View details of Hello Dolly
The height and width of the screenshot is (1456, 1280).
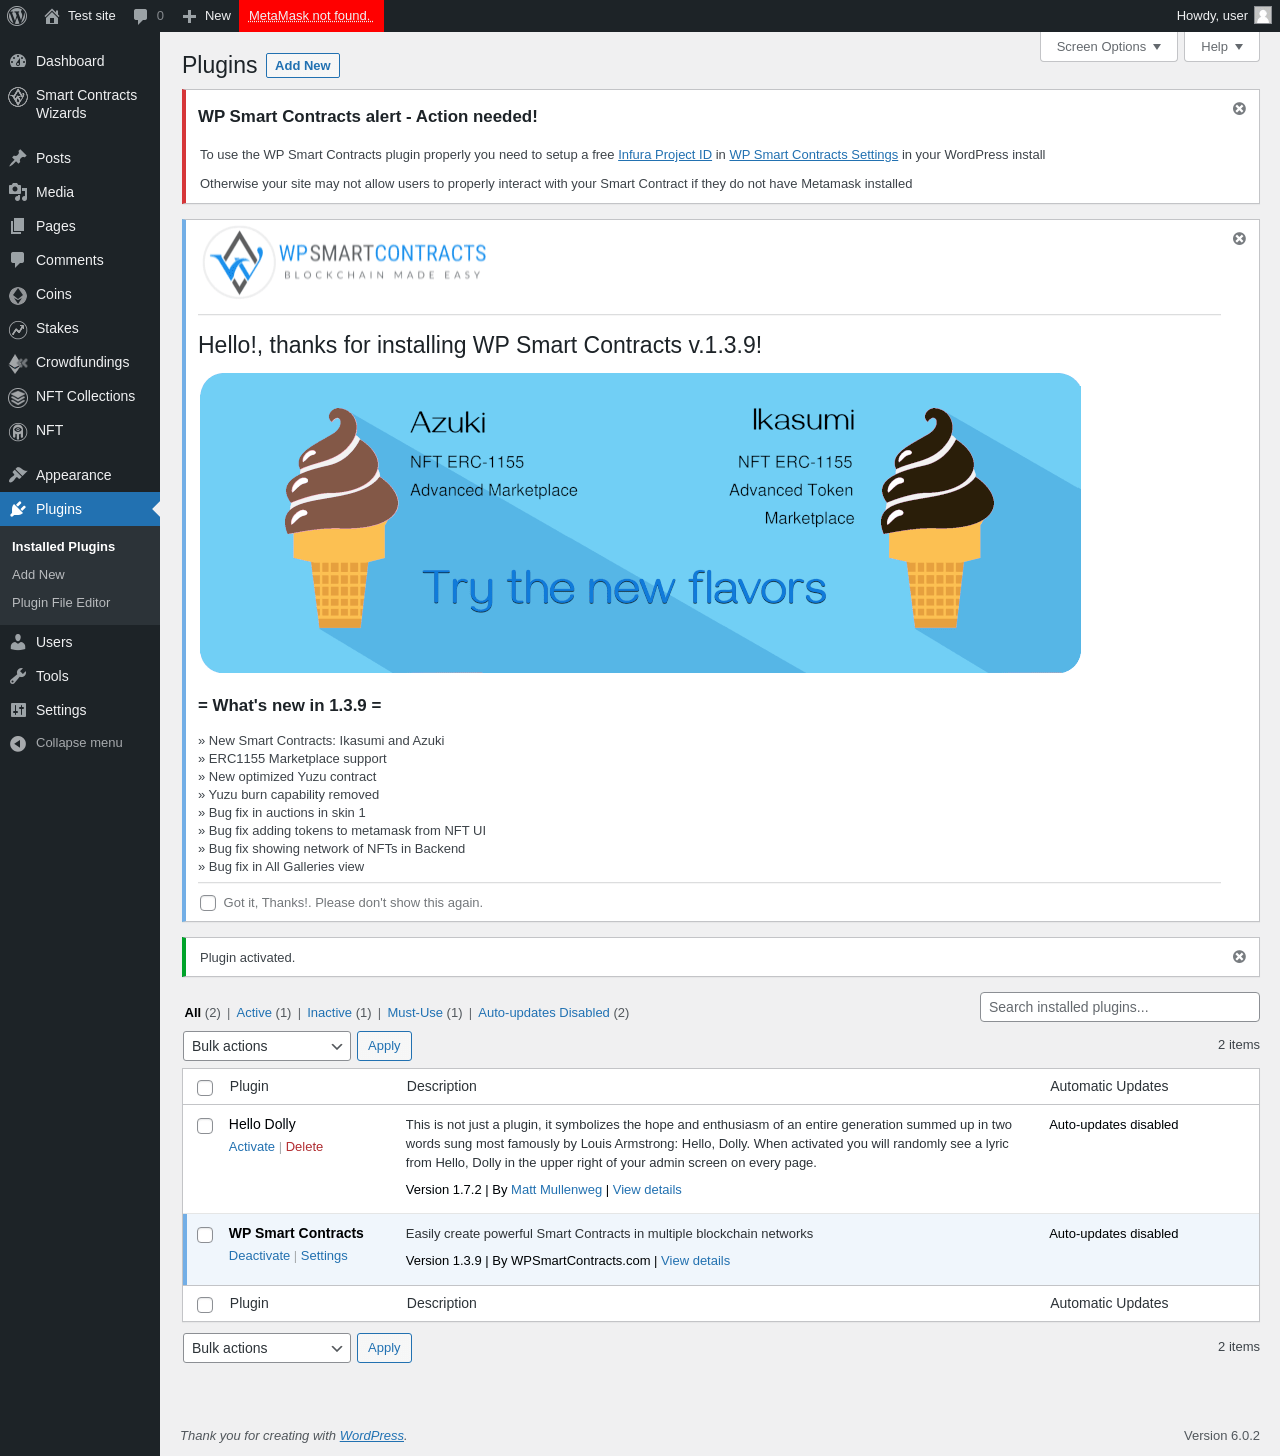click(x=647, y=1190)
